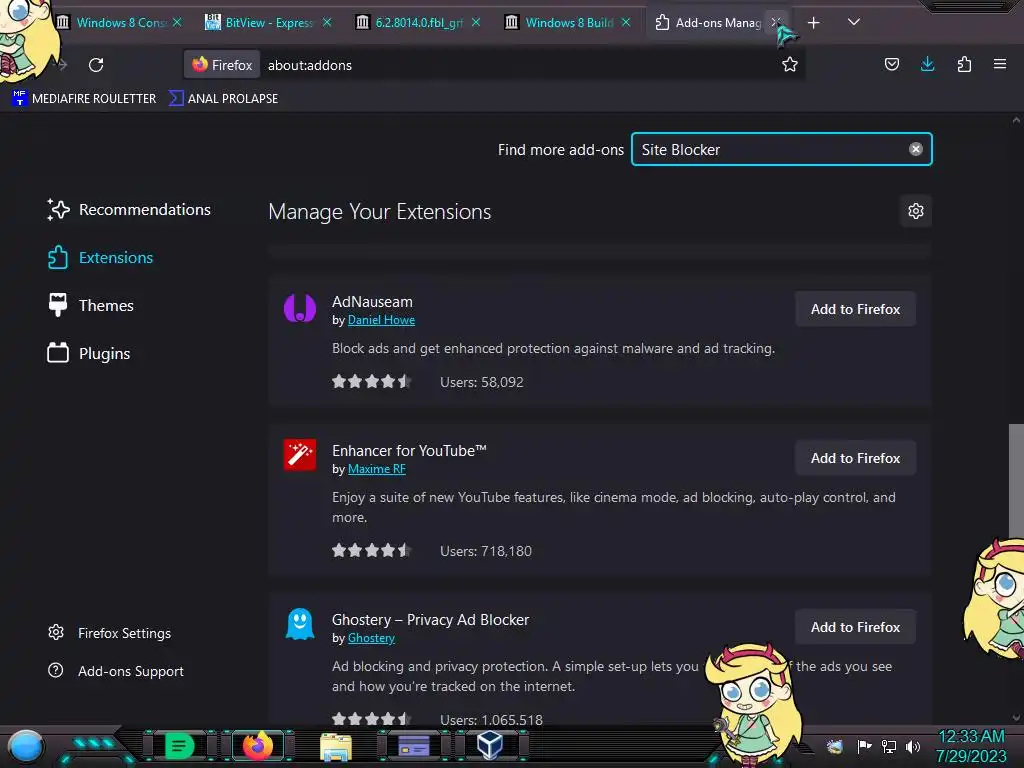Open Recommendations in the sidebar
The height and width of the screenshot is (768, 1024).
pos(129,210)
